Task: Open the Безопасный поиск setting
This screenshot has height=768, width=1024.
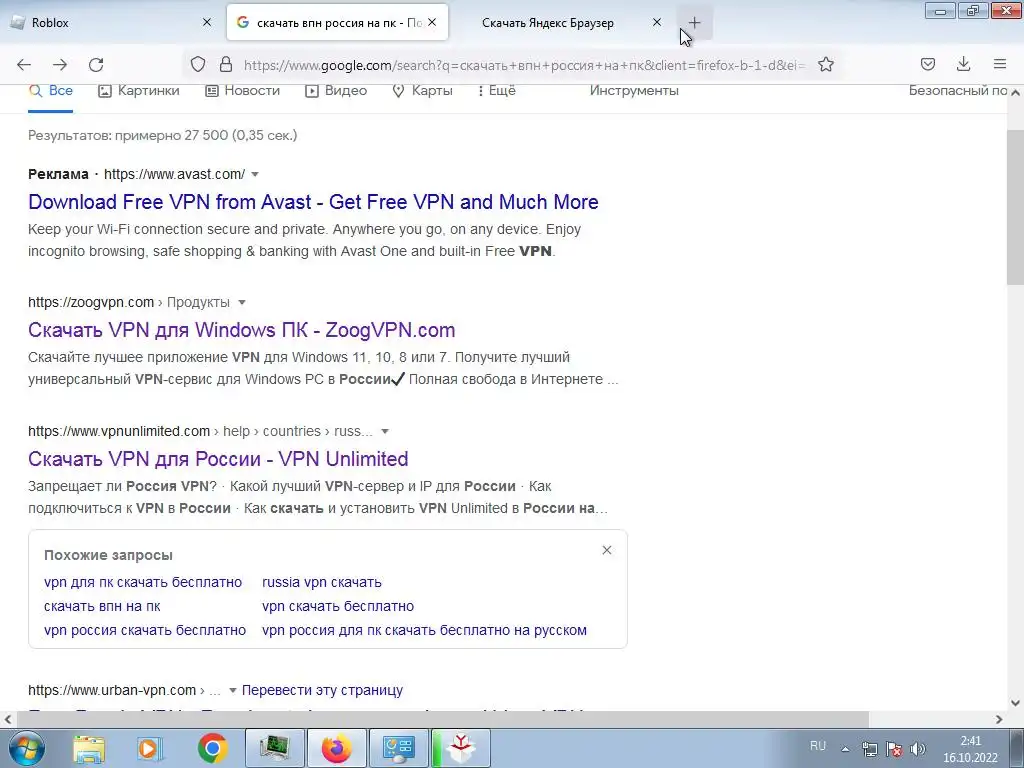Action: point(957,91)
